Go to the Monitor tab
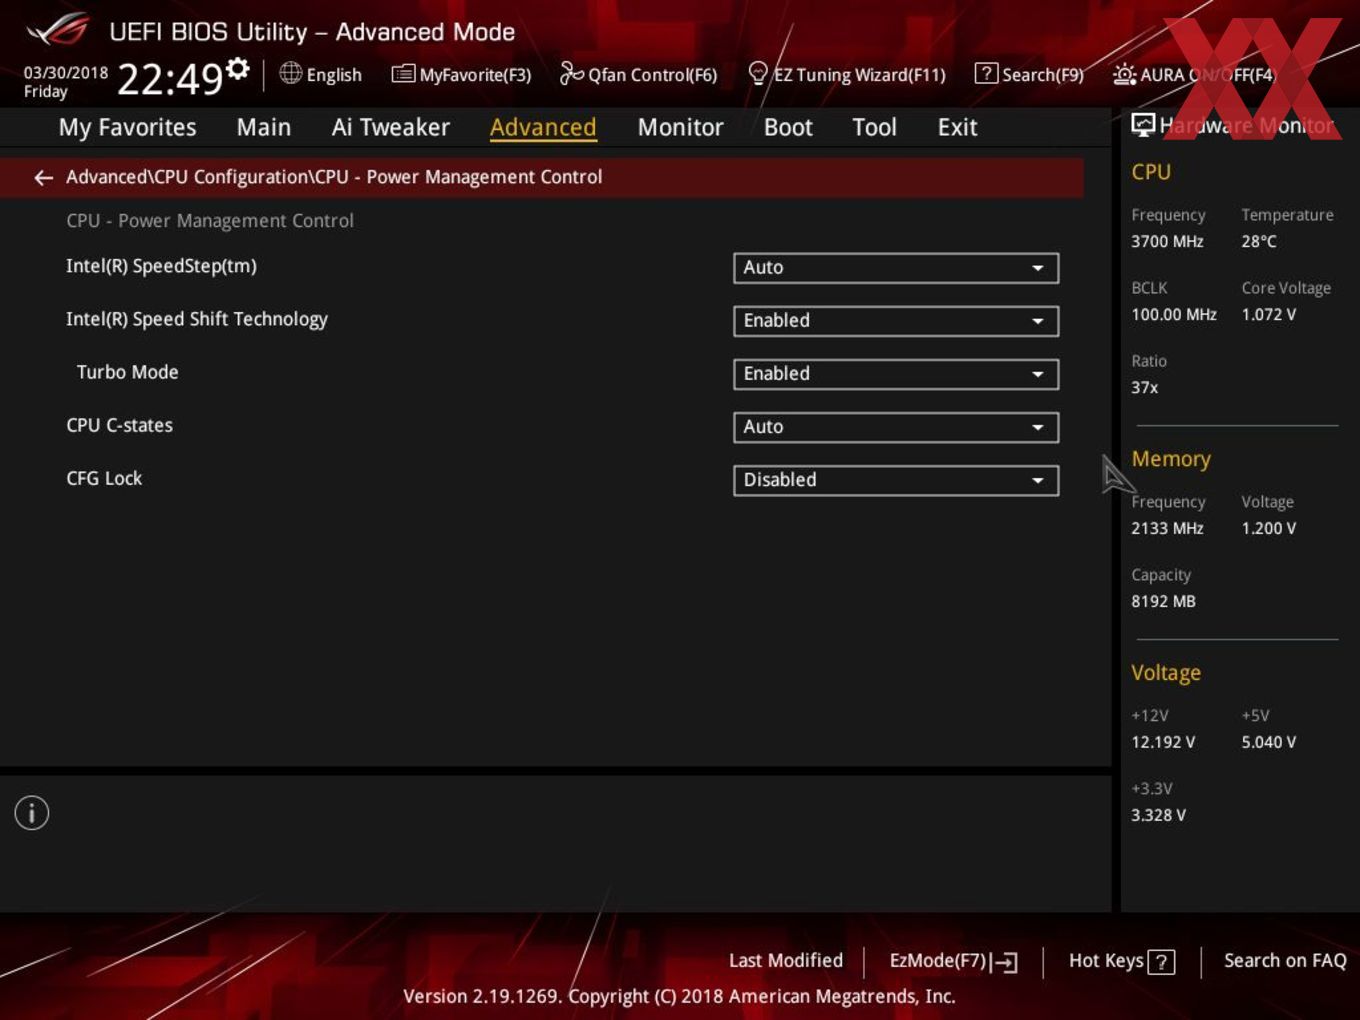Screen dimensions: 1360x1020 click(x=680, y=127)
